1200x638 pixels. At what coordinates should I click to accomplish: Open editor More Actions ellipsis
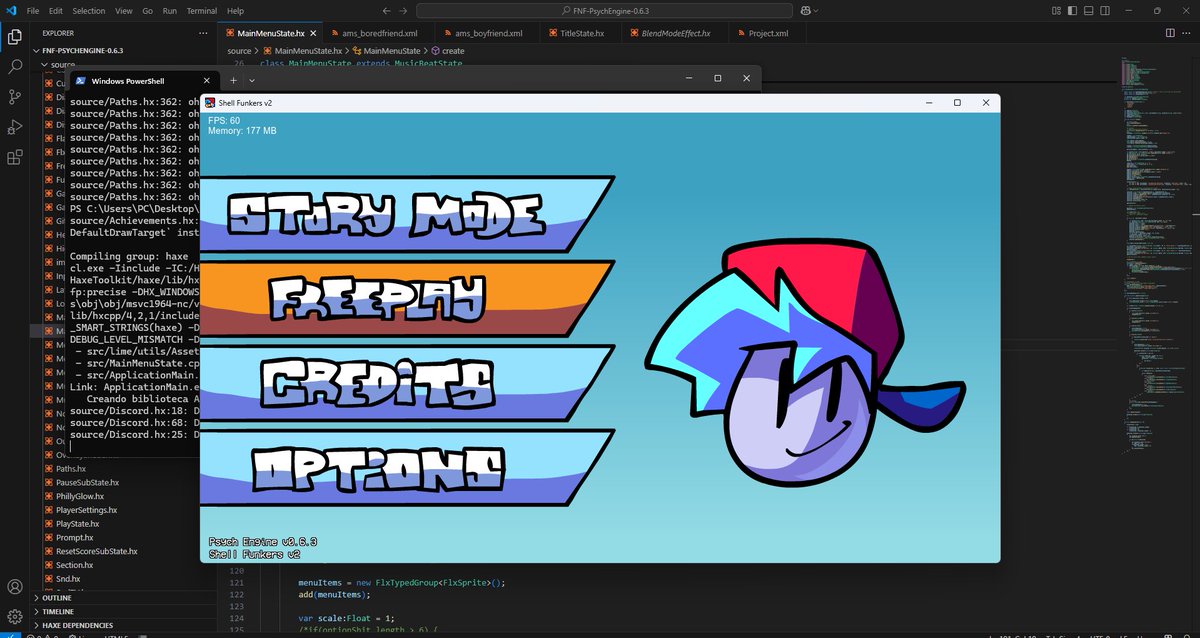[x=1186, y=33]
